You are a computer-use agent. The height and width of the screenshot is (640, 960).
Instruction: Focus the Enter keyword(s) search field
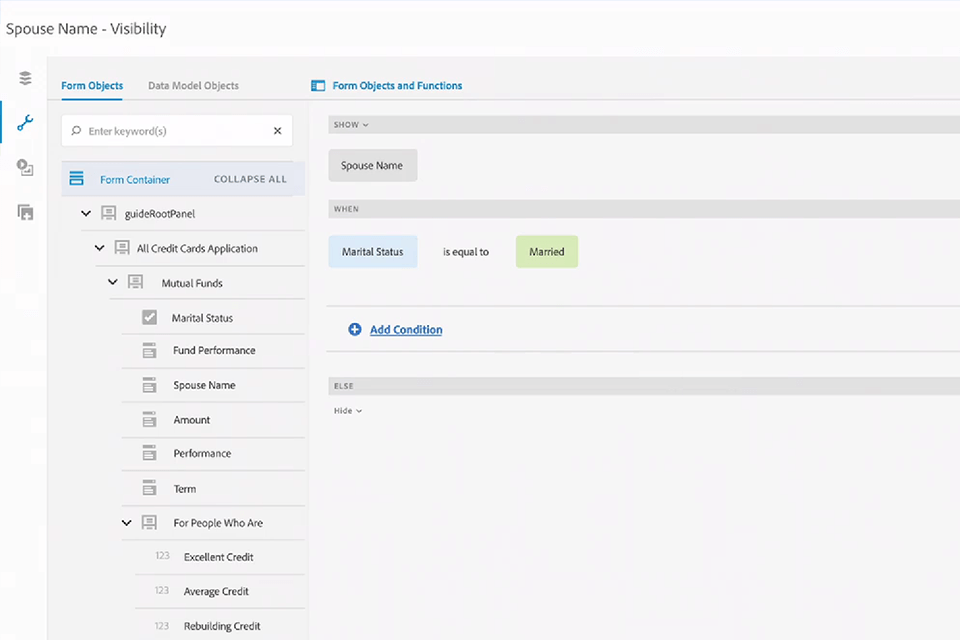tap(177, 130)
